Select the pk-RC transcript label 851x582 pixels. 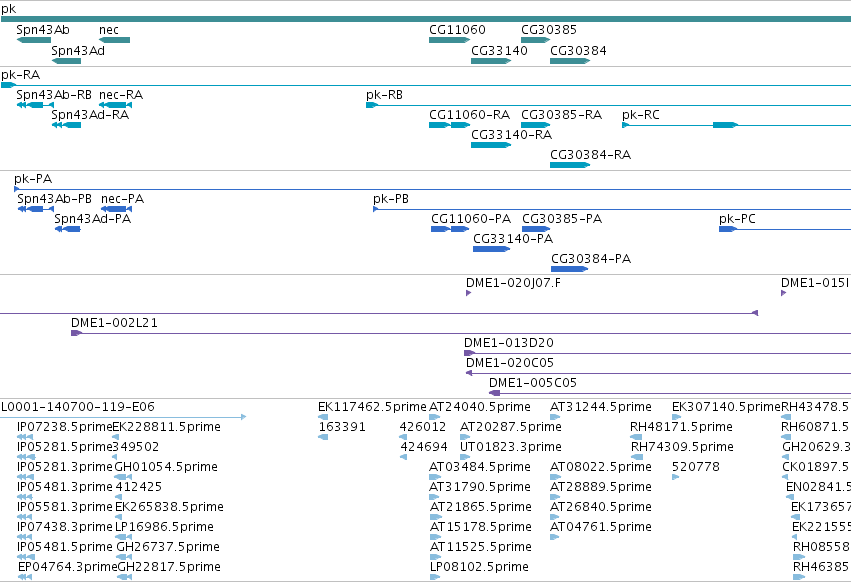tap(641, 115)
